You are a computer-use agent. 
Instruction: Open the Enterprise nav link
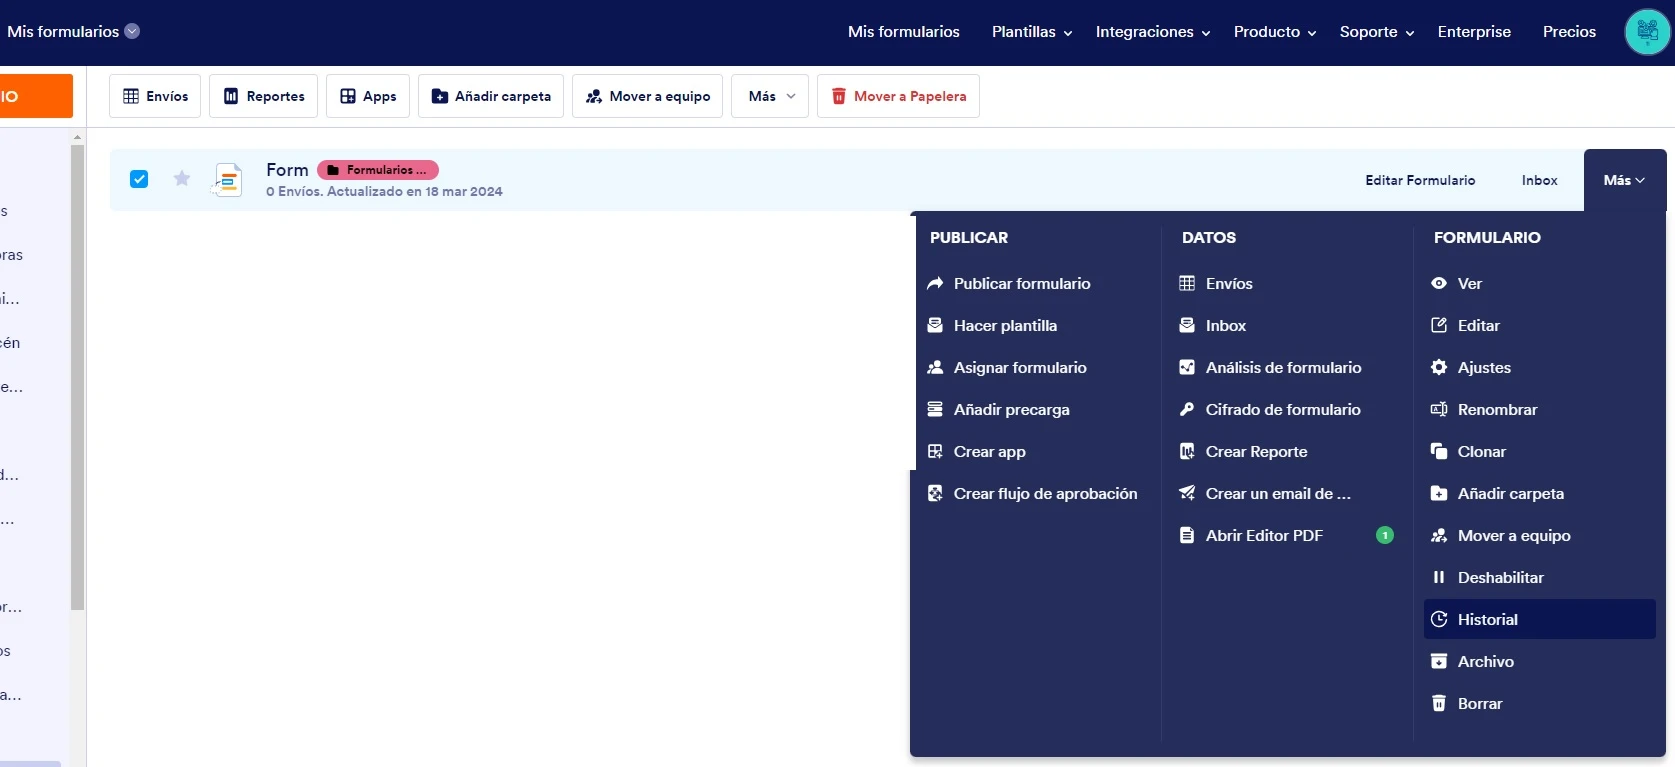point(1474,32)
